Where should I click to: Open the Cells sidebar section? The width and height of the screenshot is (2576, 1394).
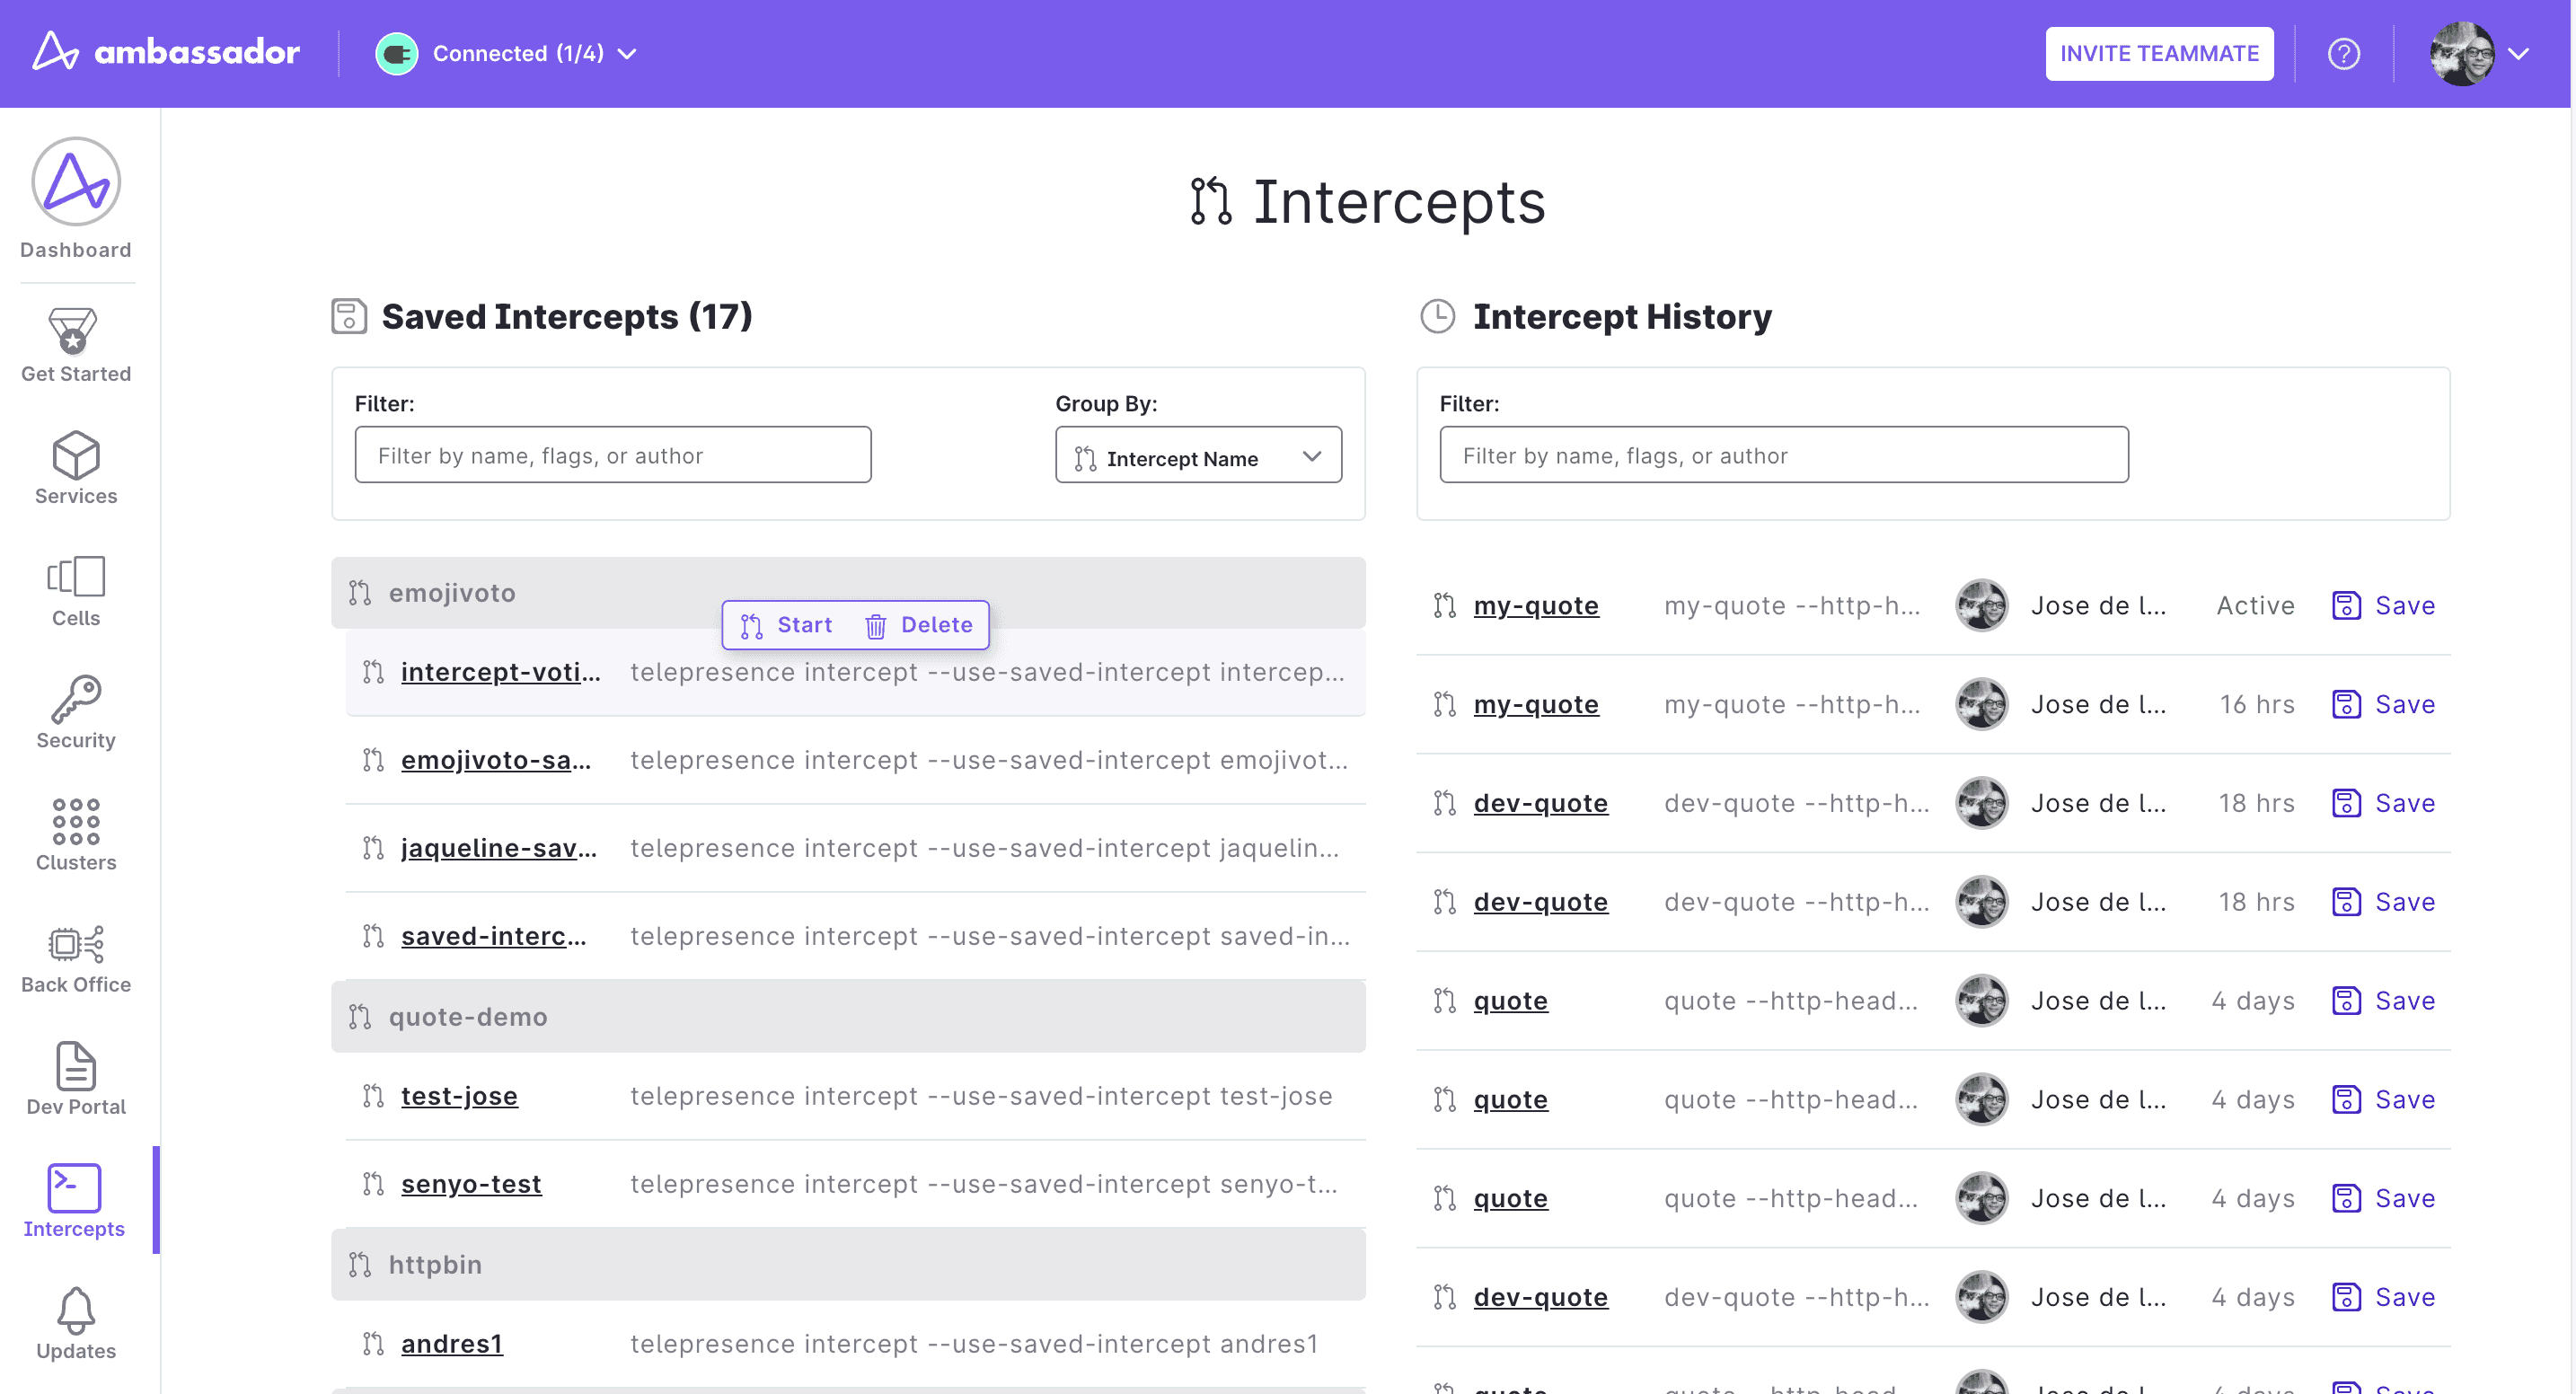[x=76, y=590]
